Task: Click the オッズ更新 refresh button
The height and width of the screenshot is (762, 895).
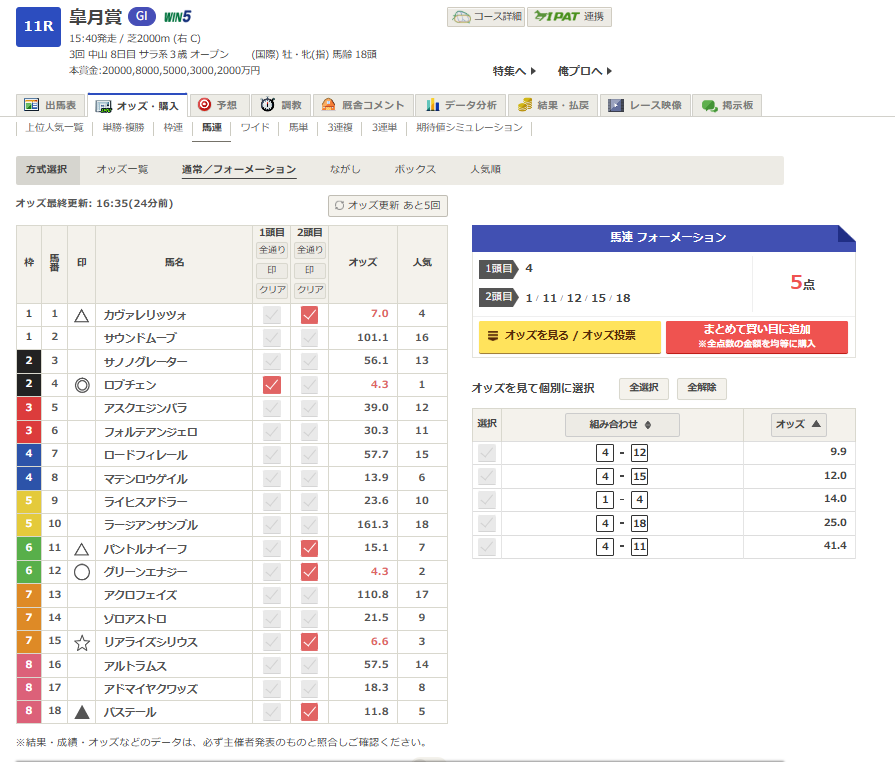Action: (388, 205)
